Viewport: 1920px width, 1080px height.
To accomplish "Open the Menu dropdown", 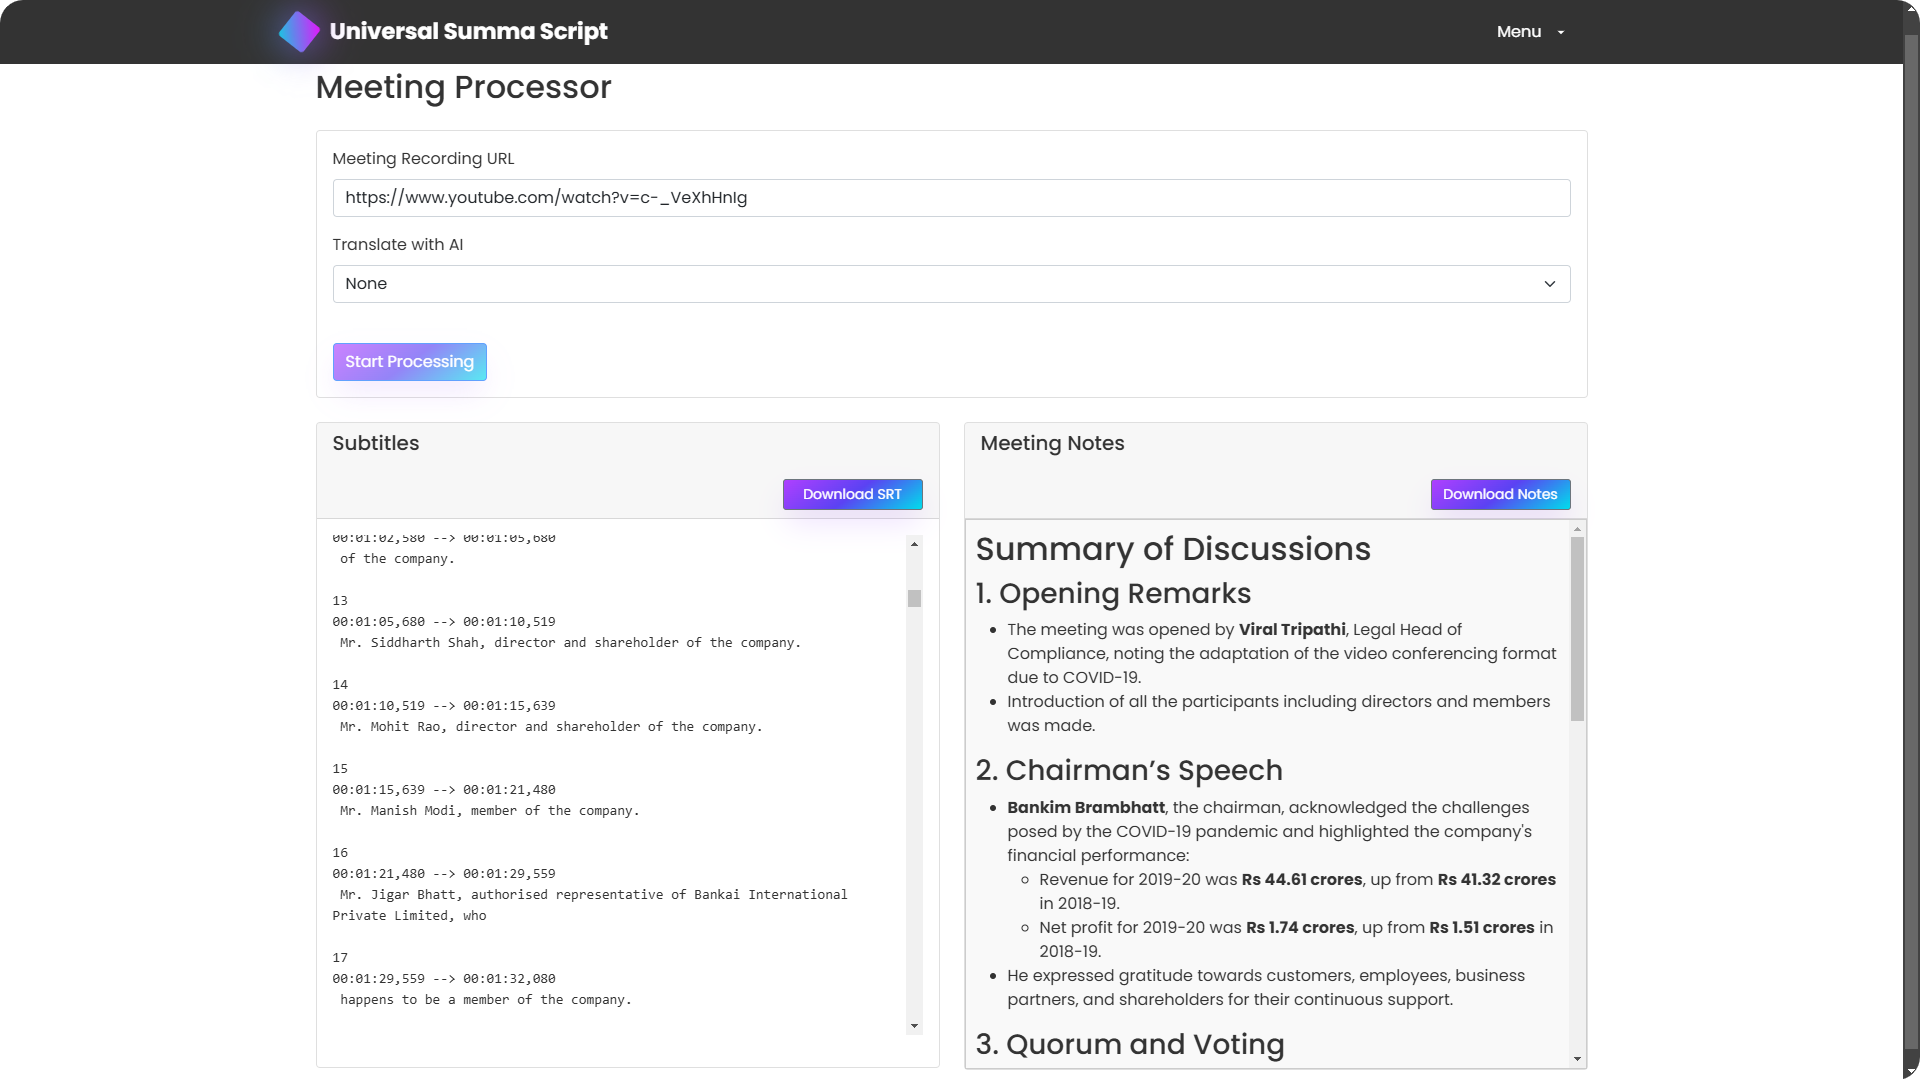I will click(1518, 32).
